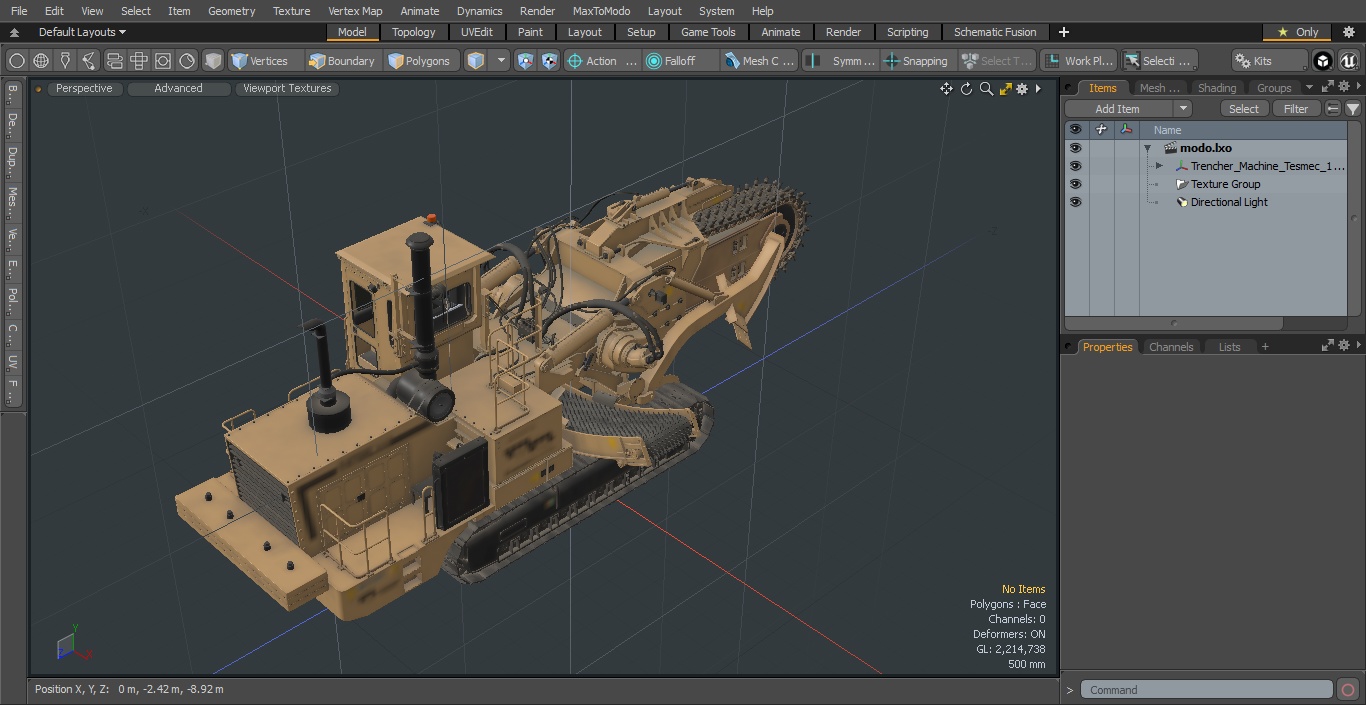This screenshot has height=705, width=1366.
Task: Toggle visibility of Trencher_Machine_Tesmec item
Action: click(1075, 166)
